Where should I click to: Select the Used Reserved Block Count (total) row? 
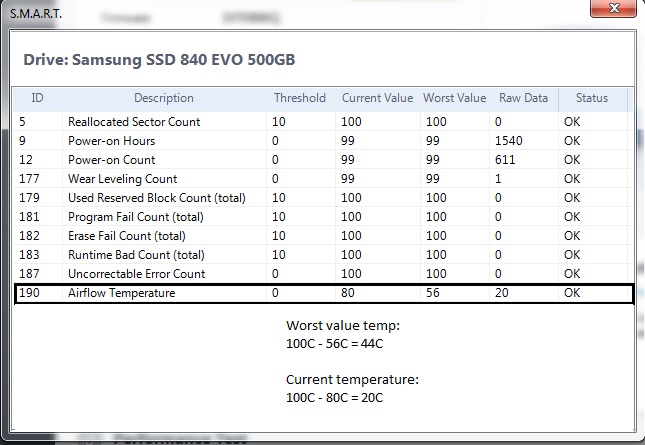click(x=322, y=197)
